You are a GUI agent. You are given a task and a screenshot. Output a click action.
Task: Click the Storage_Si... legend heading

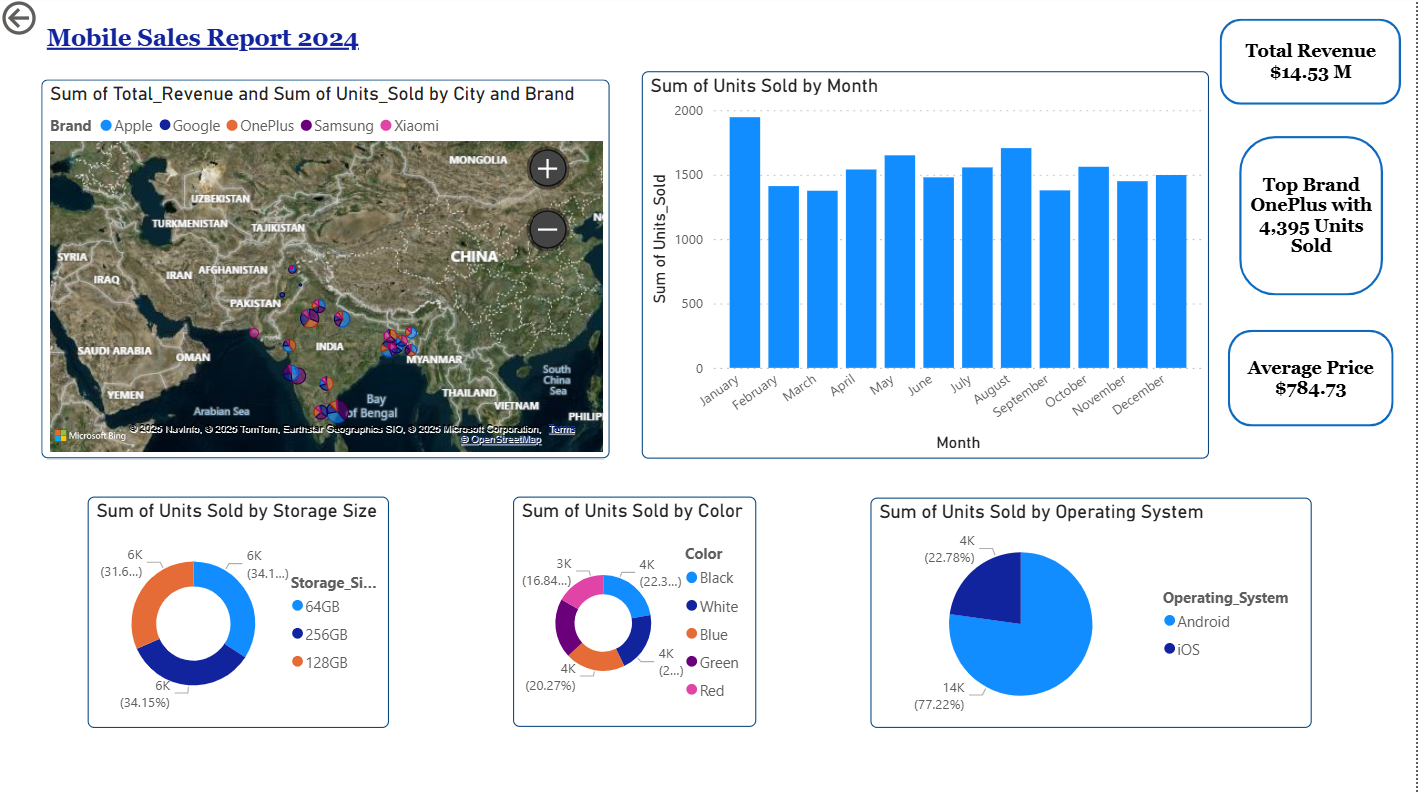[333, 582]
